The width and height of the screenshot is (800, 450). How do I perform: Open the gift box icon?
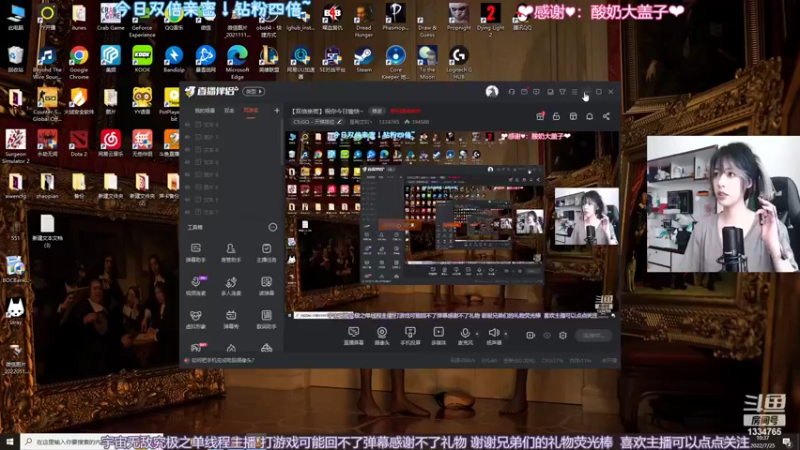tap(540, 116)
